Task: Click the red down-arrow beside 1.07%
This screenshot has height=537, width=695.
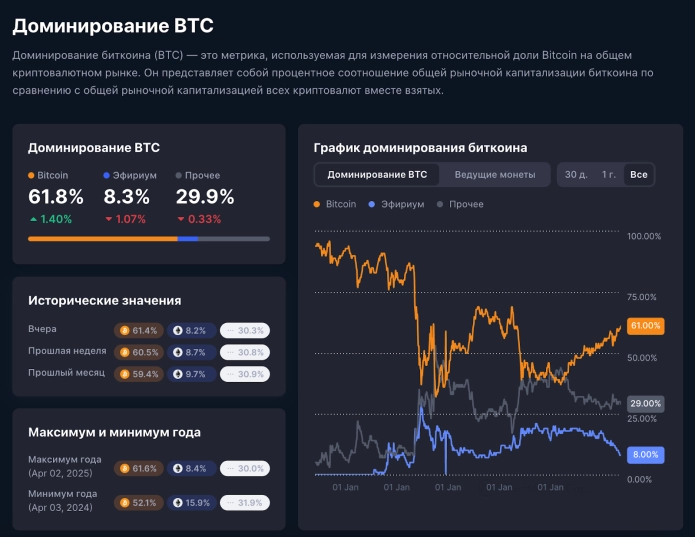Action: tap(108, 219)
